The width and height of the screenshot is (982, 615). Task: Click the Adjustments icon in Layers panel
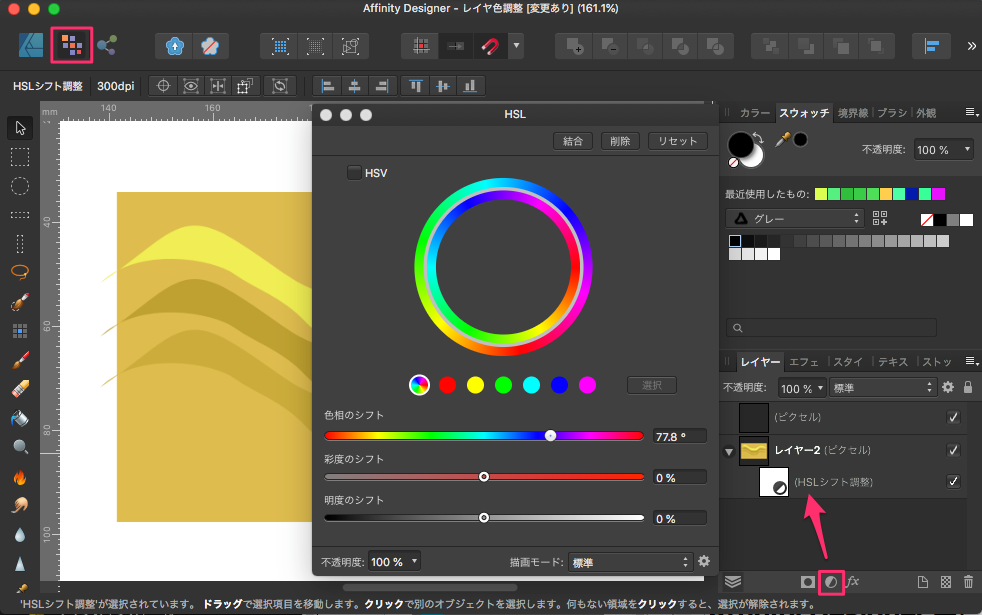coord(830,581)
